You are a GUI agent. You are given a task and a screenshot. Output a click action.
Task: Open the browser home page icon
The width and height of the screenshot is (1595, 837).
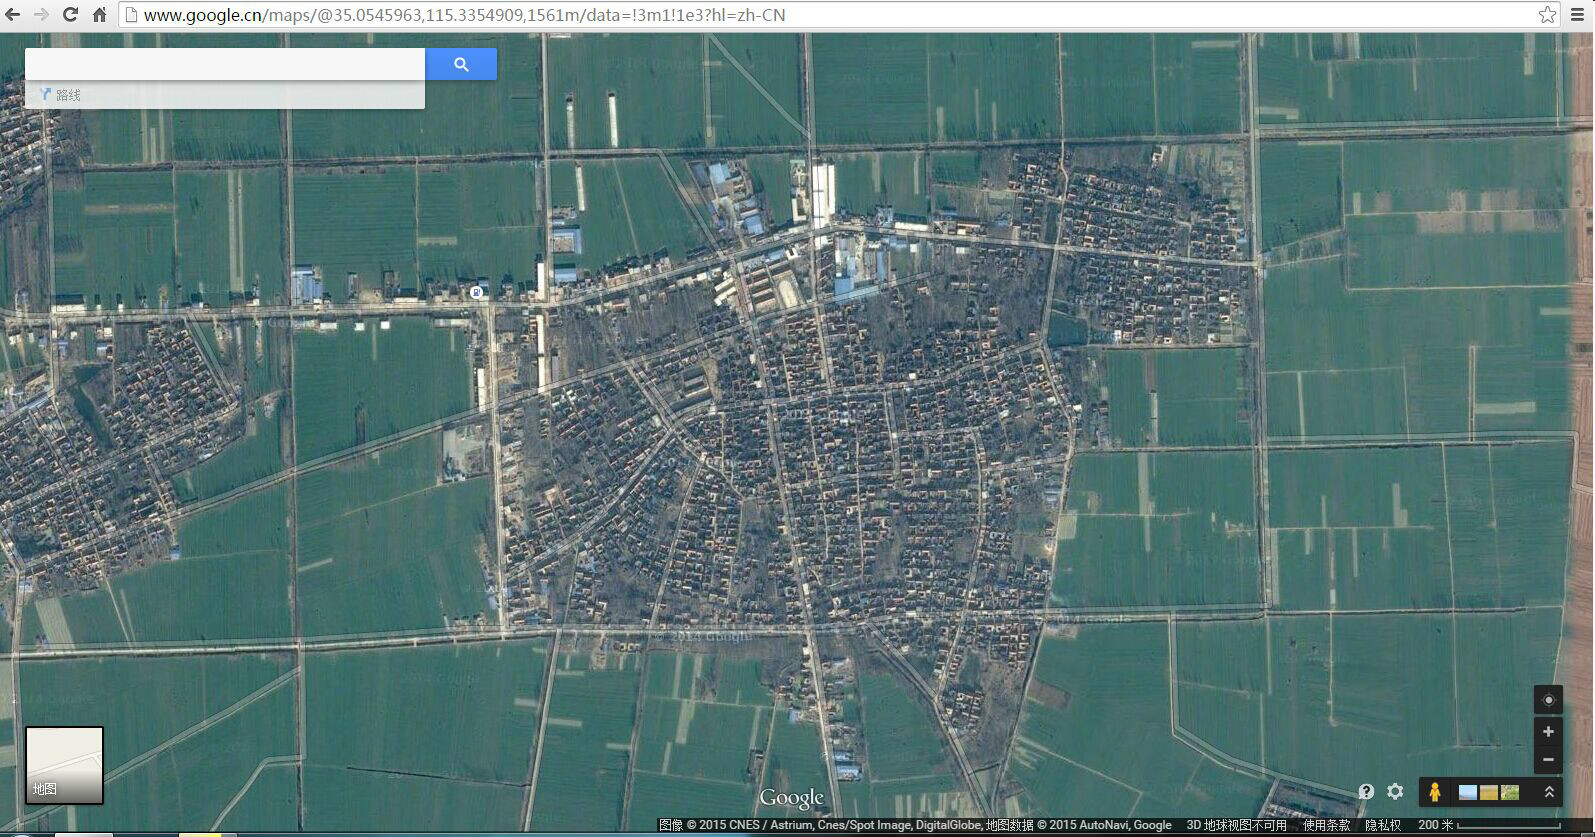tap(99, 15)
